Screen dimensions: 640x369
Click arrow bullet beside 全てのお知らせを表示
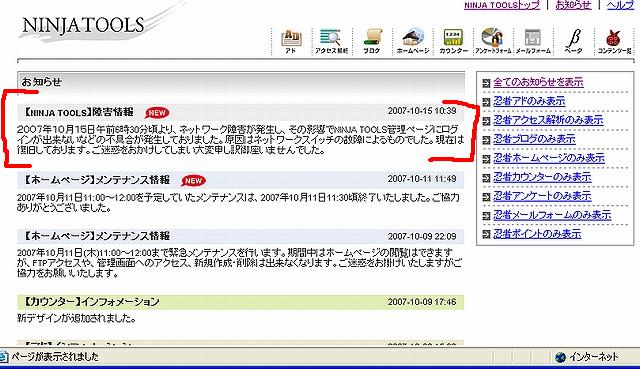click(486, 83)
